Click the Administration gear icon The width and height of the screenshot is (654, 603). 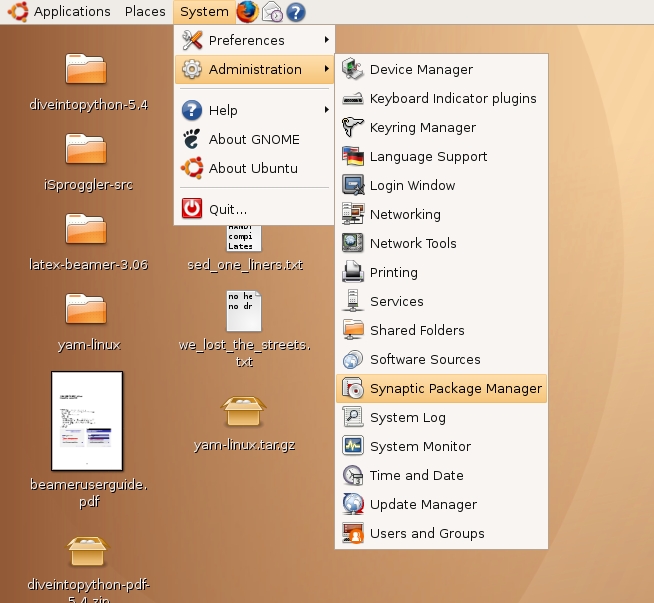(x=192, y=69)
